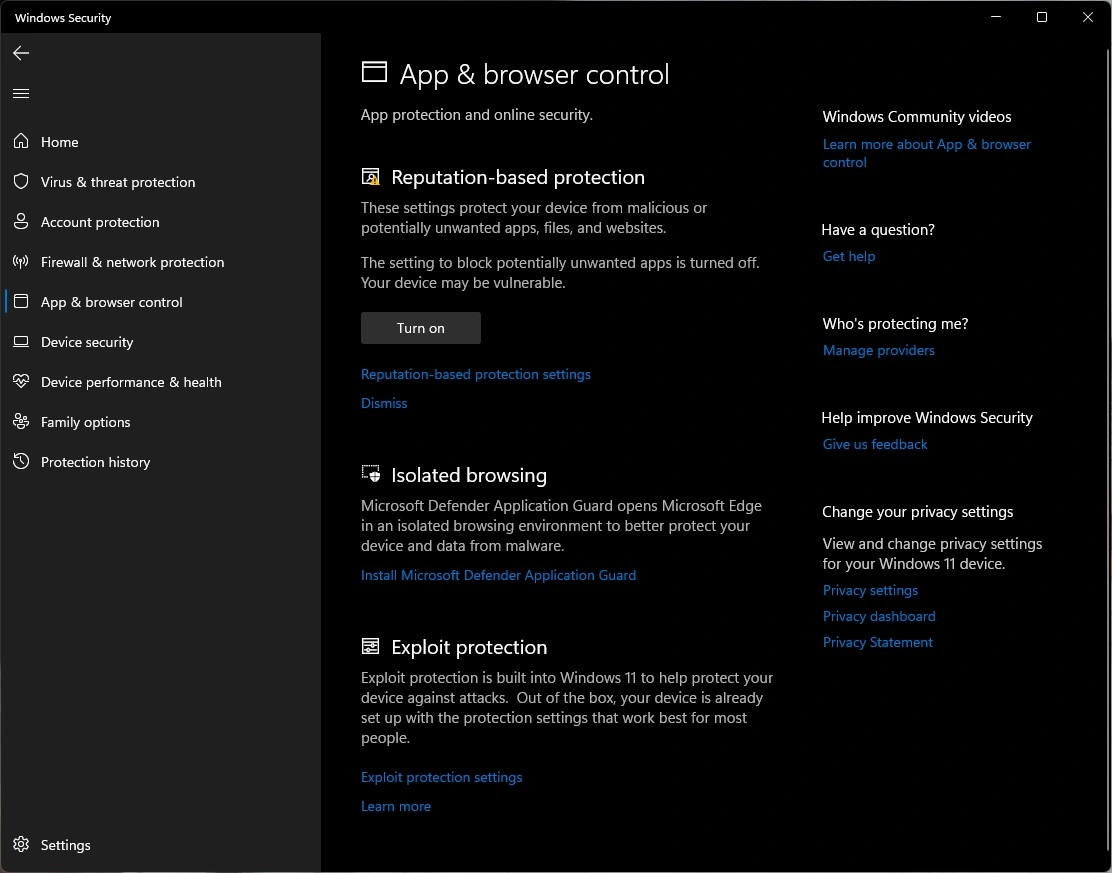Image resolution: width=1112 pixels, height=873 pixels.
Task: Click the Virus & threat protection shield icon
Action: [x=21, y=182]
